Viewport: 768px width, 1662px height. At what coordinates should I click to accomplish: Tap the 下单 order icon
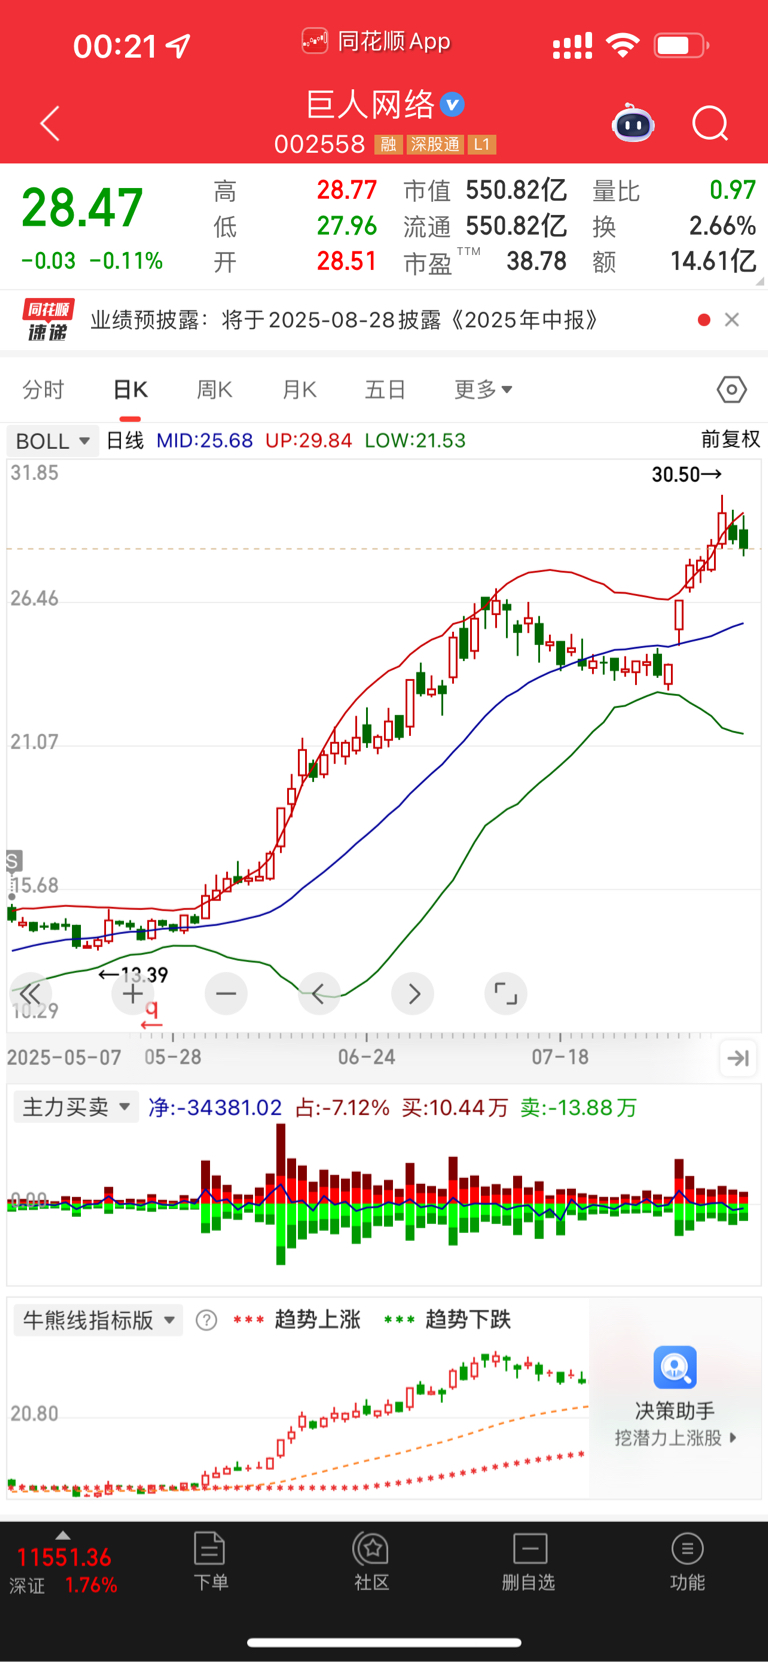coord(210,1561)
